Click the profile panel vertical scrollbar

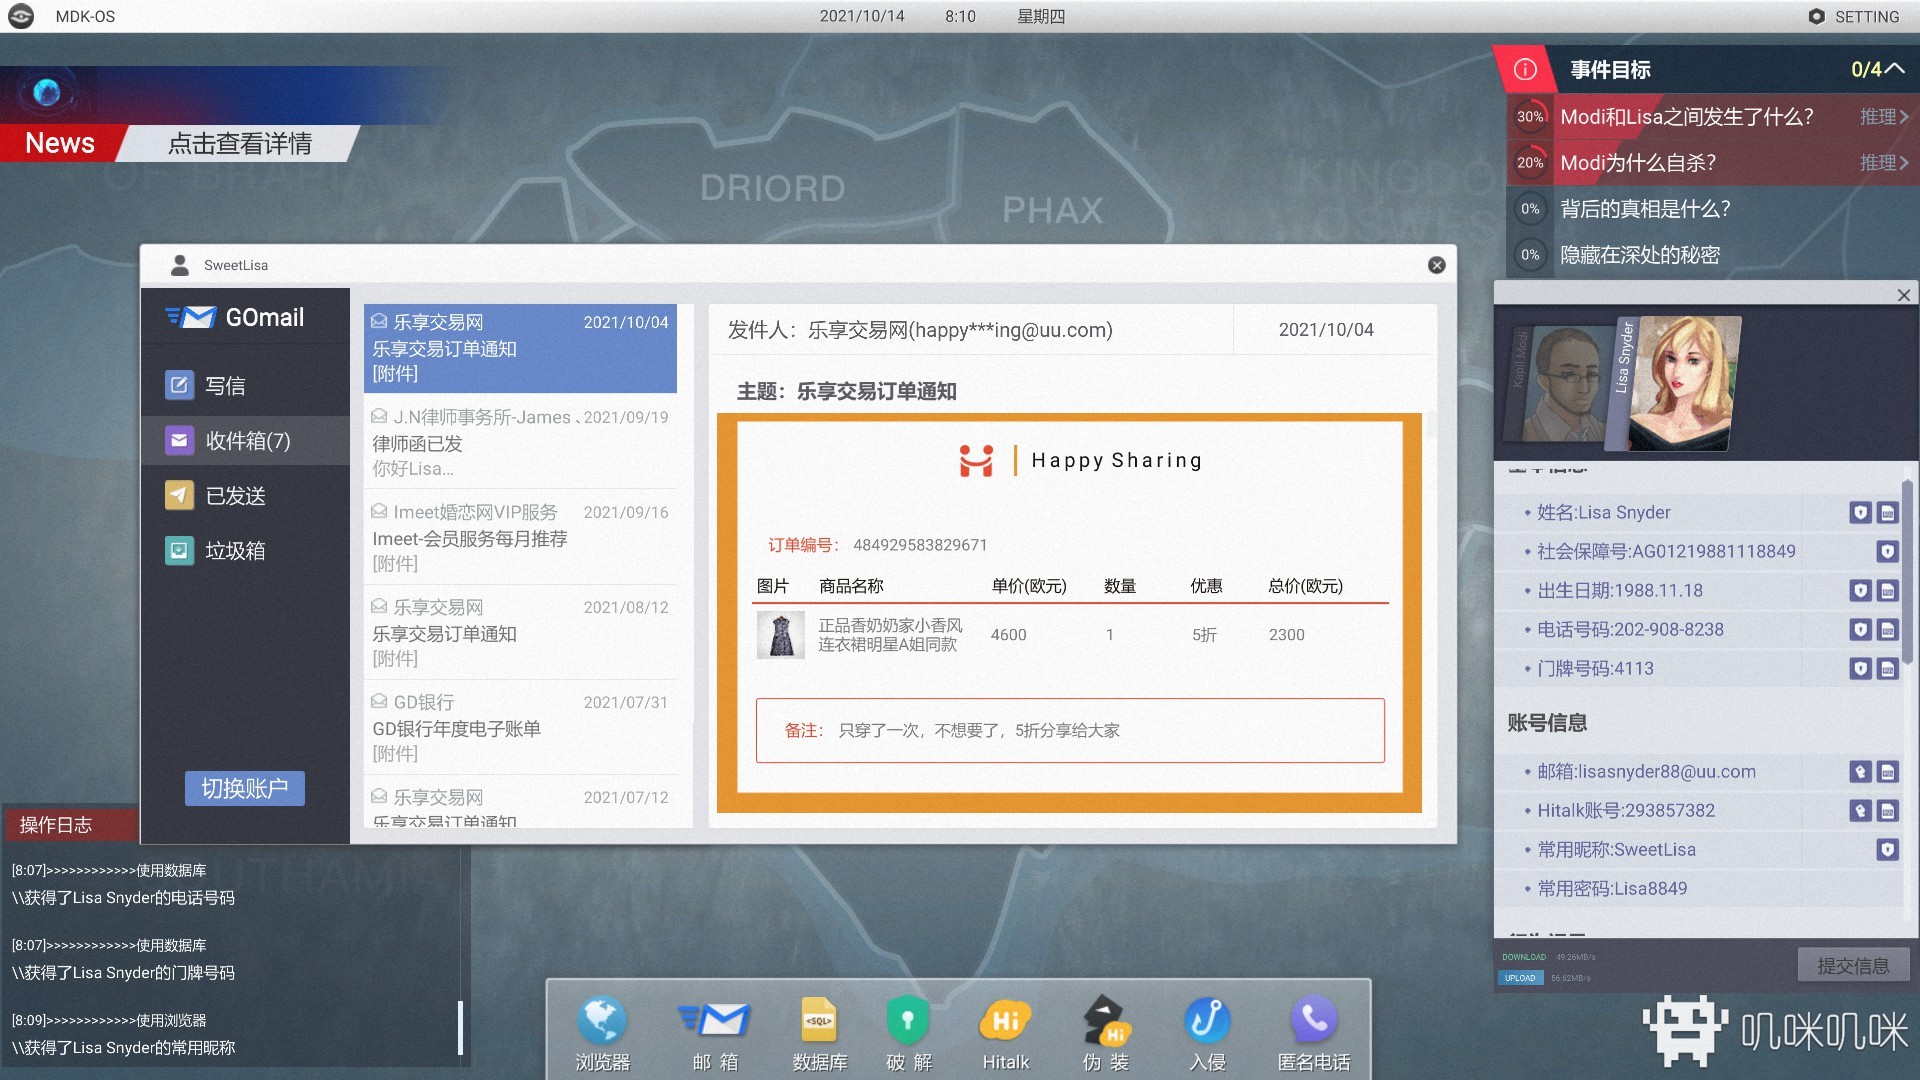[1908, 572]
